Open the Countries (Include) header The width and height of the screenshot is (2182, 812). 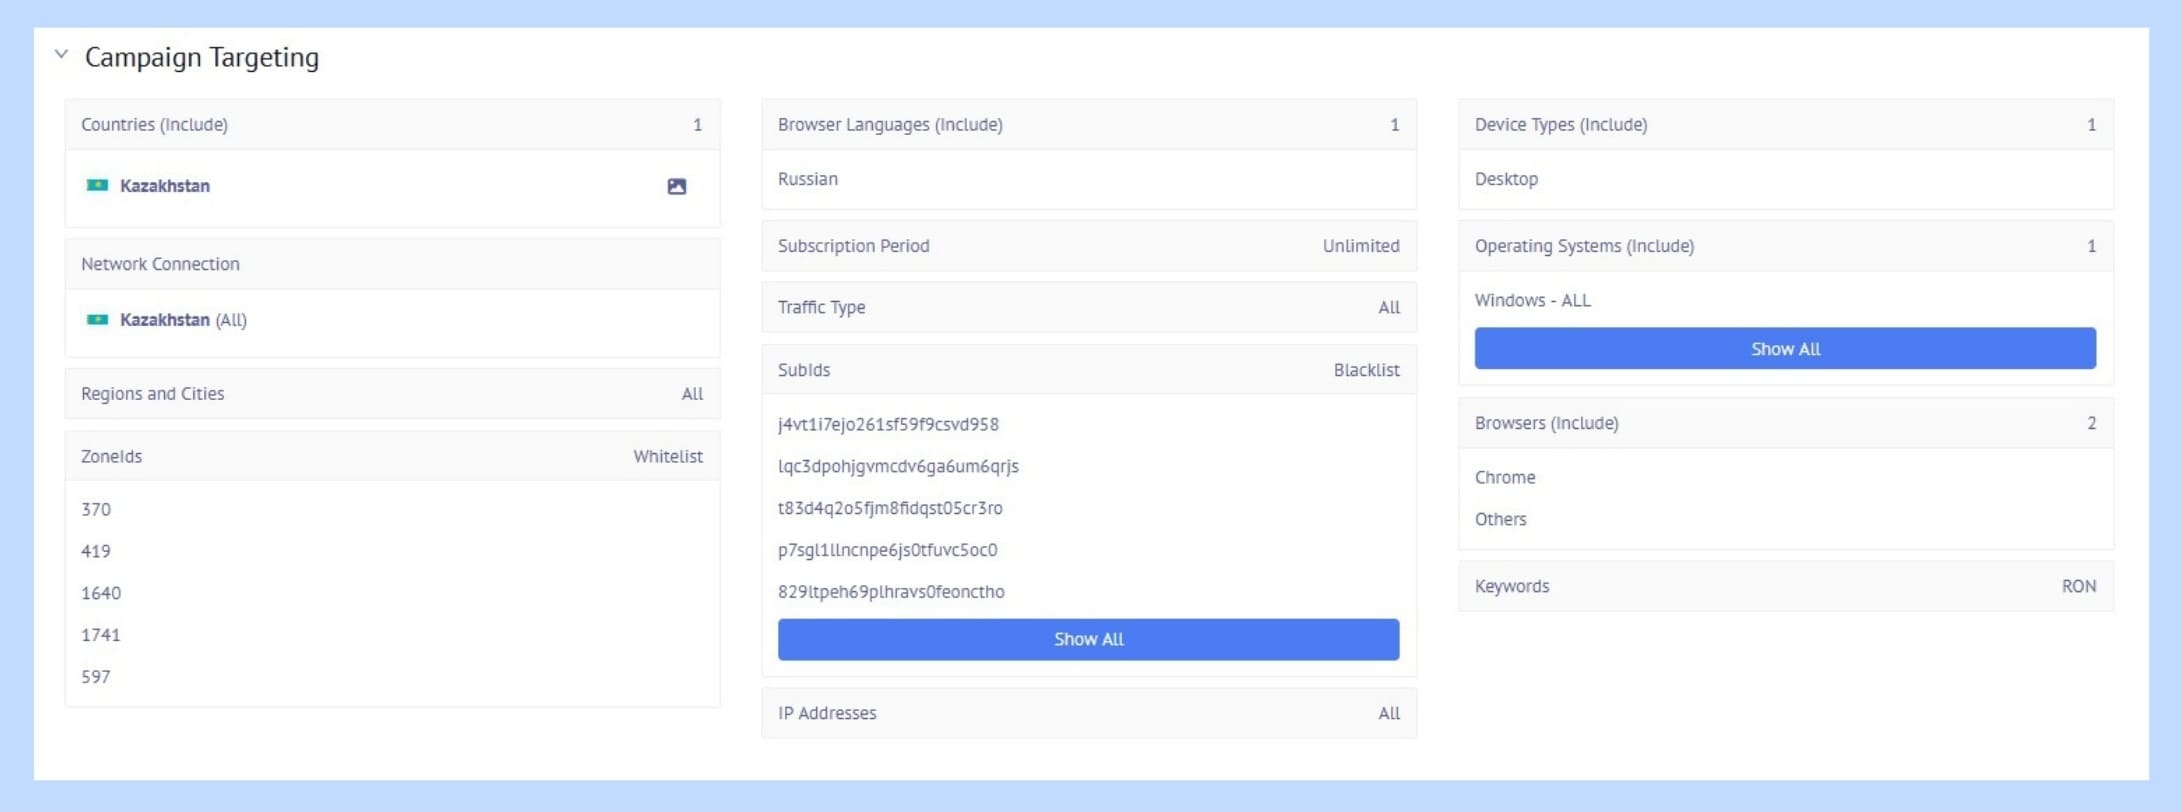click(392, 125)
